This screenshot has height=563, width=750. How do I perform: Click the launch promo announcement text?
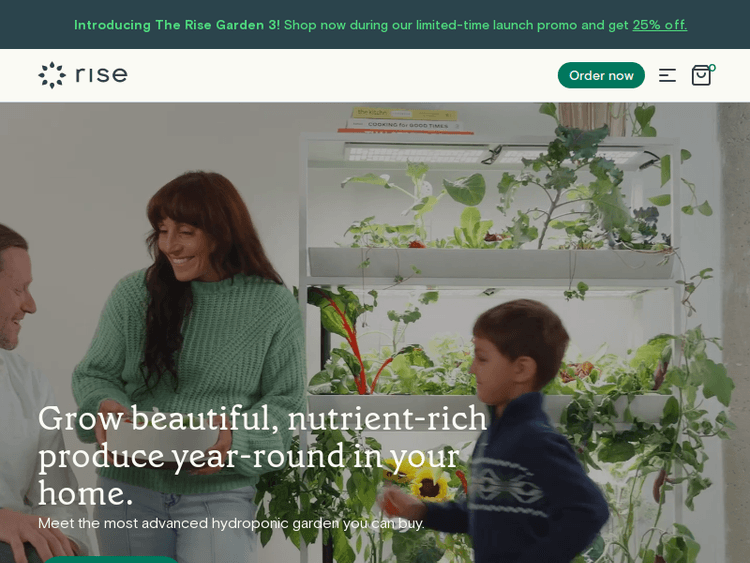click(456, 25)
